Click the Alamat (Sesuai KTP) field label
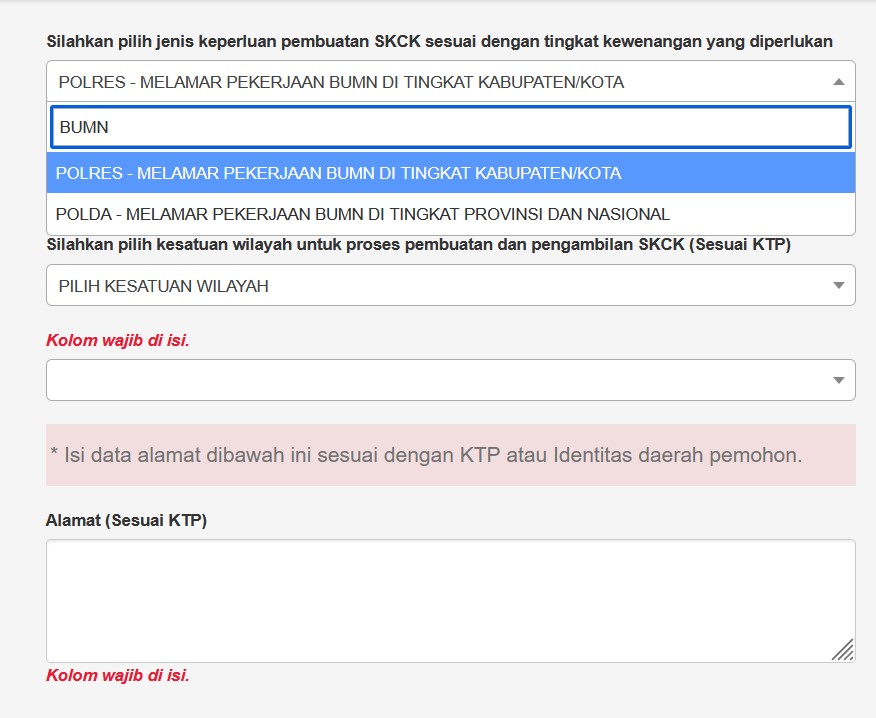876x718 pixels. (x=126, y=520)
